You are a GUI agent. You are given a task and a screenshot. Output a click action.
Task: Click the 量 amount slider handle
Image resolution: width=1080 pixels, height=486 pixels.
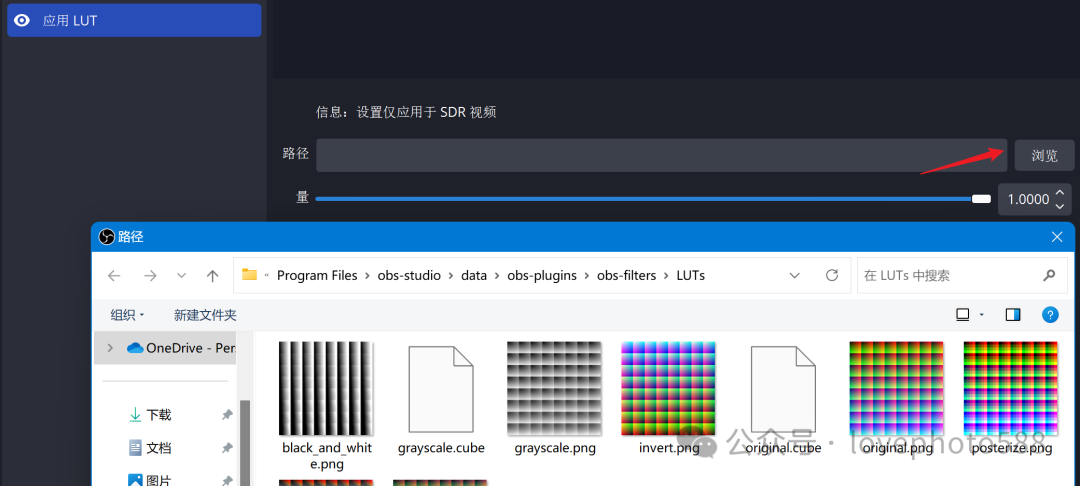click(x=981, y=199)
